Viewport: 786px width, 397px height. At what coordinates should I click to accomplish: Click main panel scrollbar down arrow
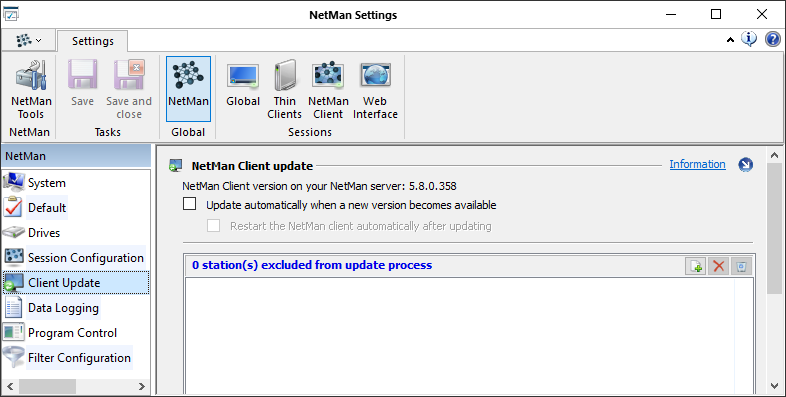click(774, 385)
